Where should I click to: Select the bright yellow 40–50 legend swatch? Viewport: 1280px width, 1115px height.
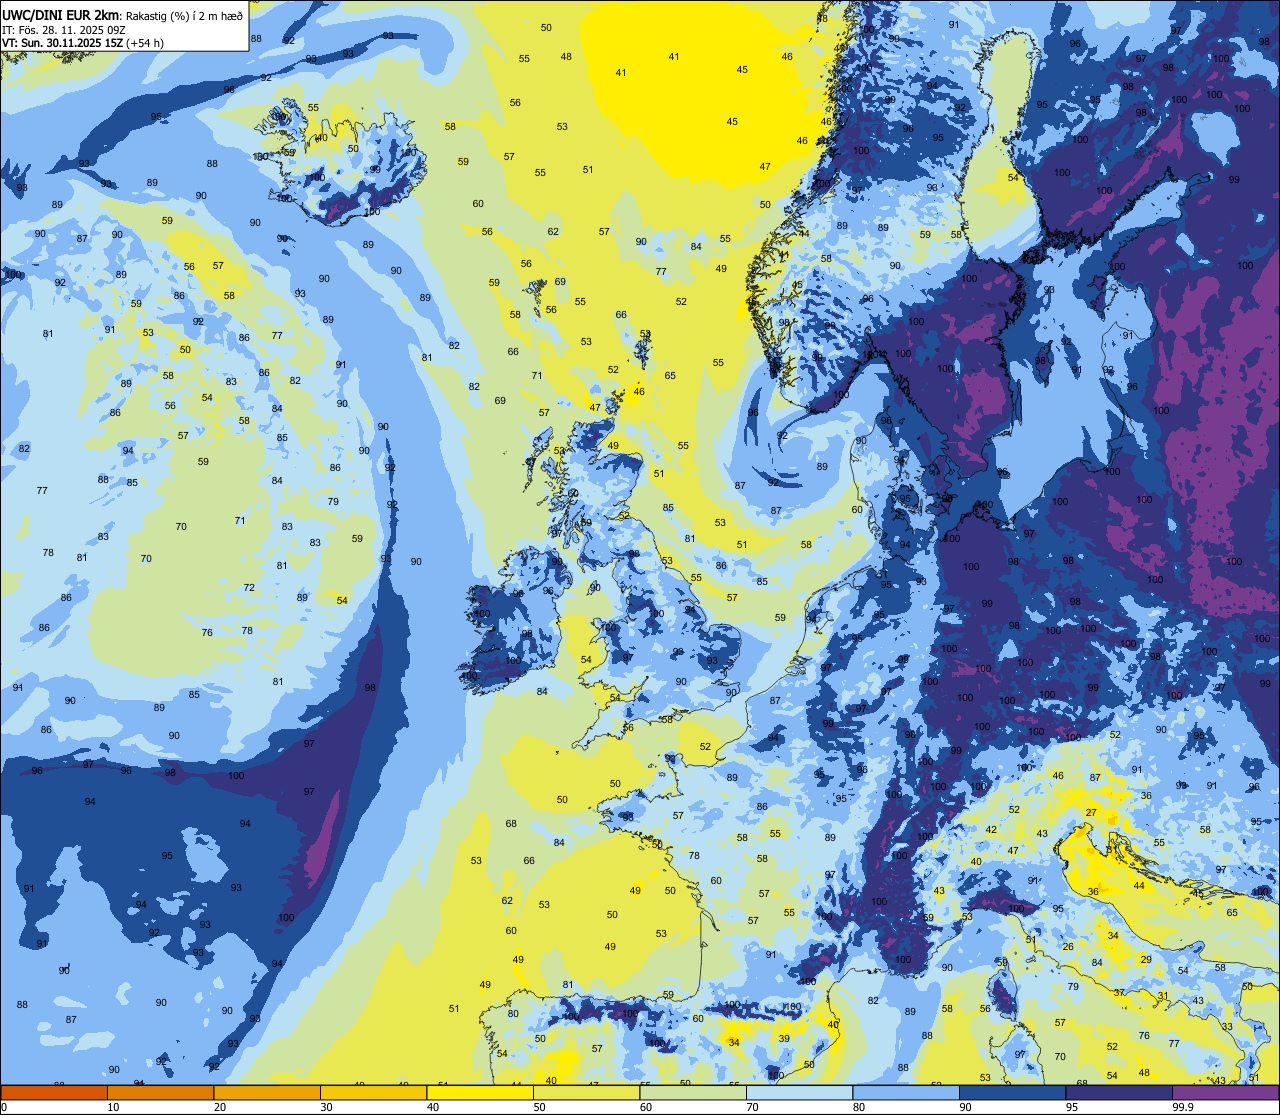[480, 1092]
